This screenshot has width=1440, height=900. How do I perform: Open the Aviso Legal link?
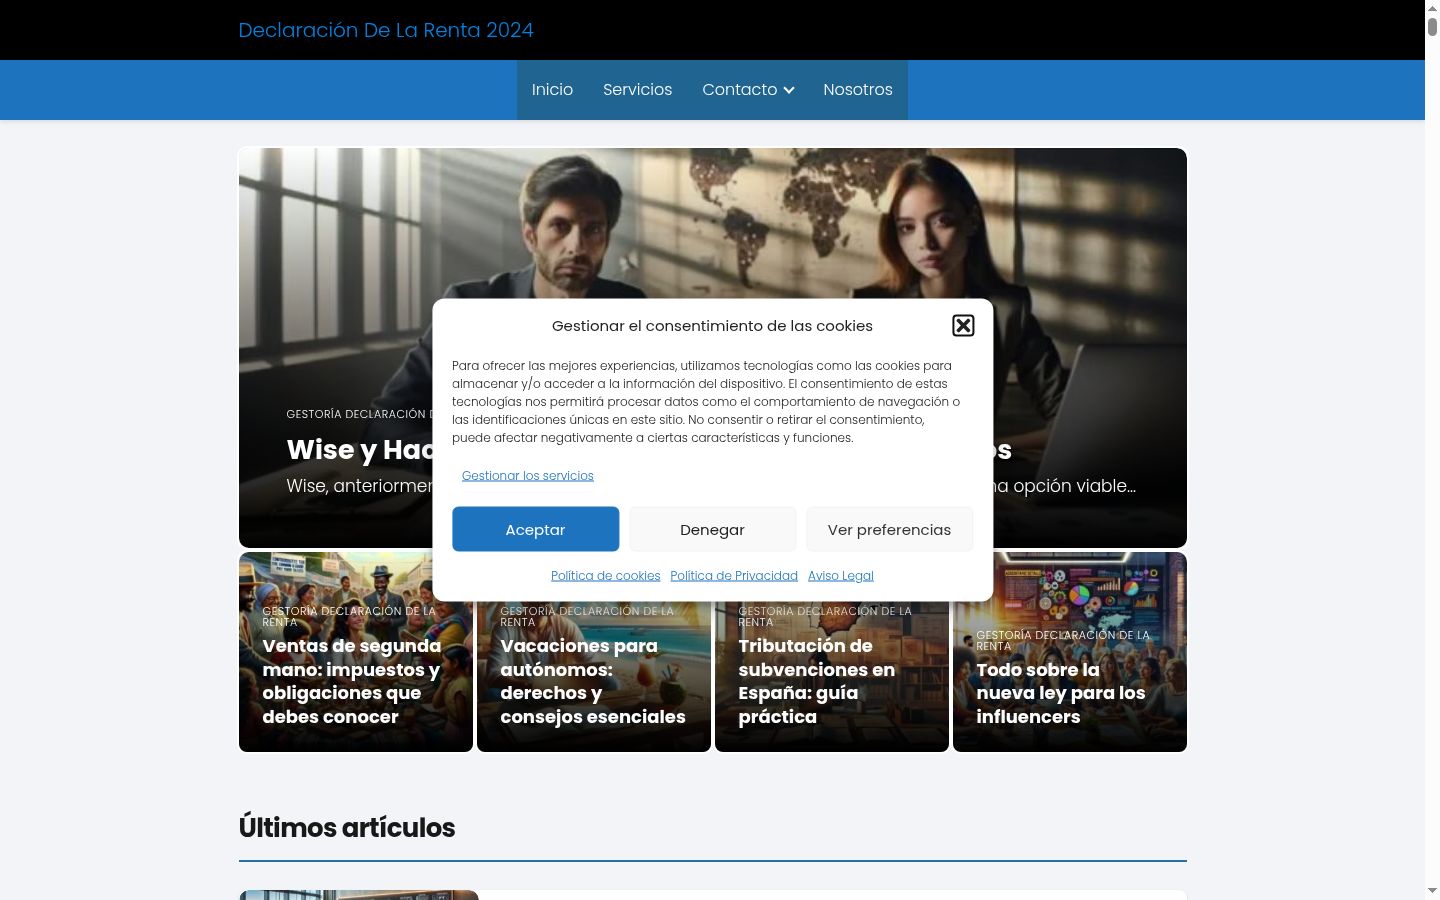[841, 576]
